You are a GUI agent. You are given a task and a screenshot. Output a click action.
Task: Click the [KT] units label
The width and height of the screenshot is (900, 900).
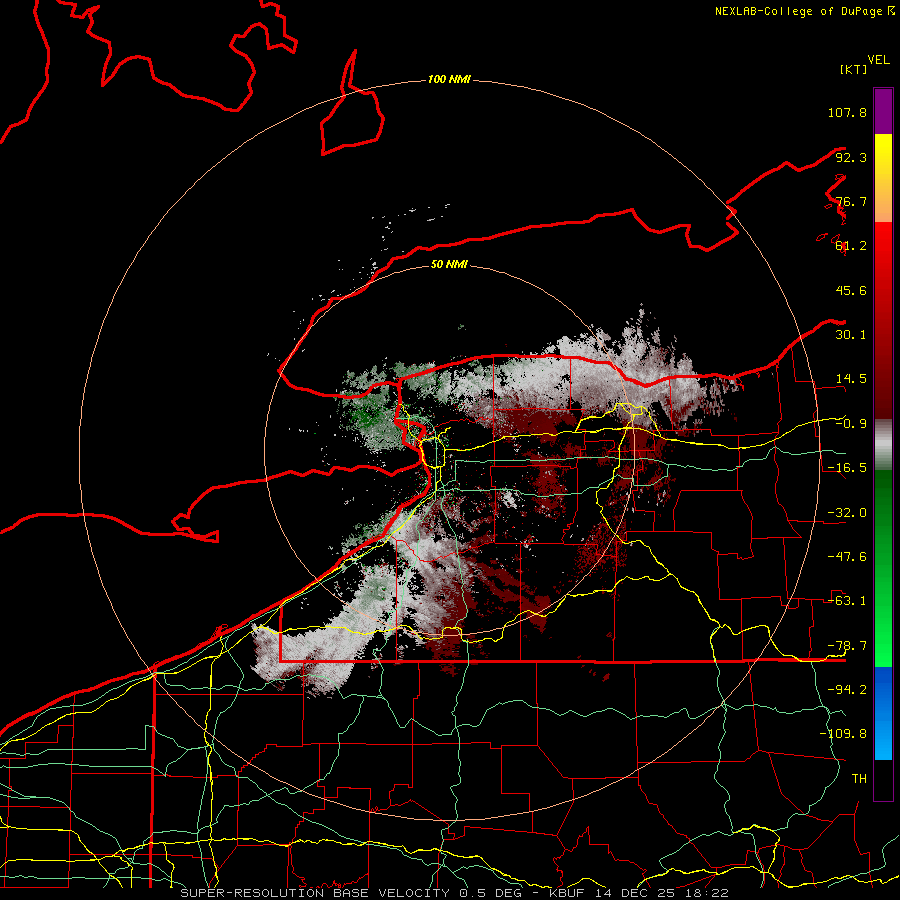854,69
